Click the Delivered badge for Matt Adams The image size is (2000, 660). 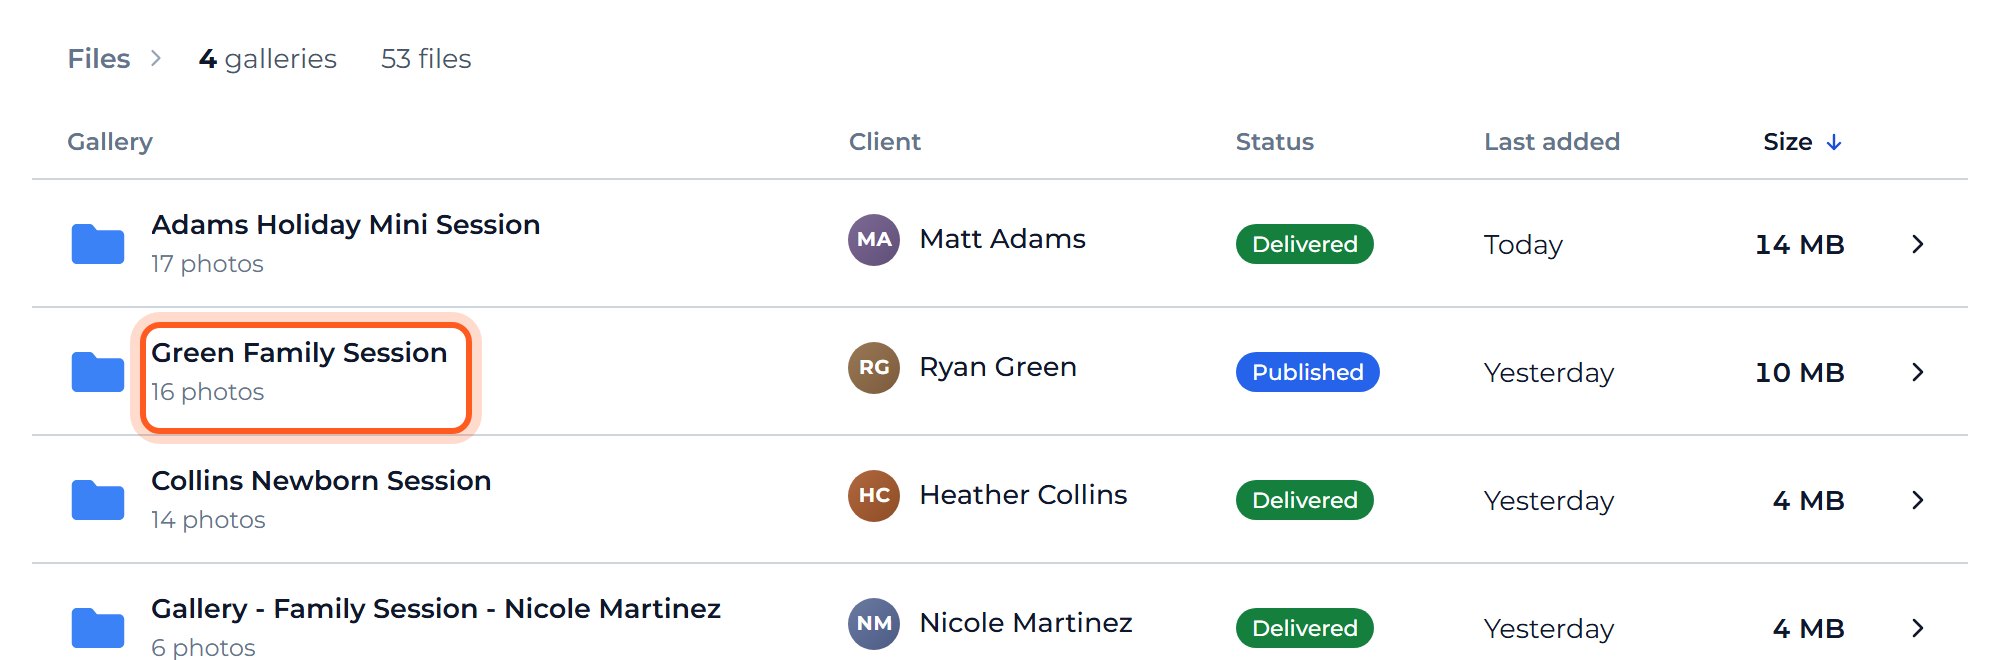[1305, 244]
